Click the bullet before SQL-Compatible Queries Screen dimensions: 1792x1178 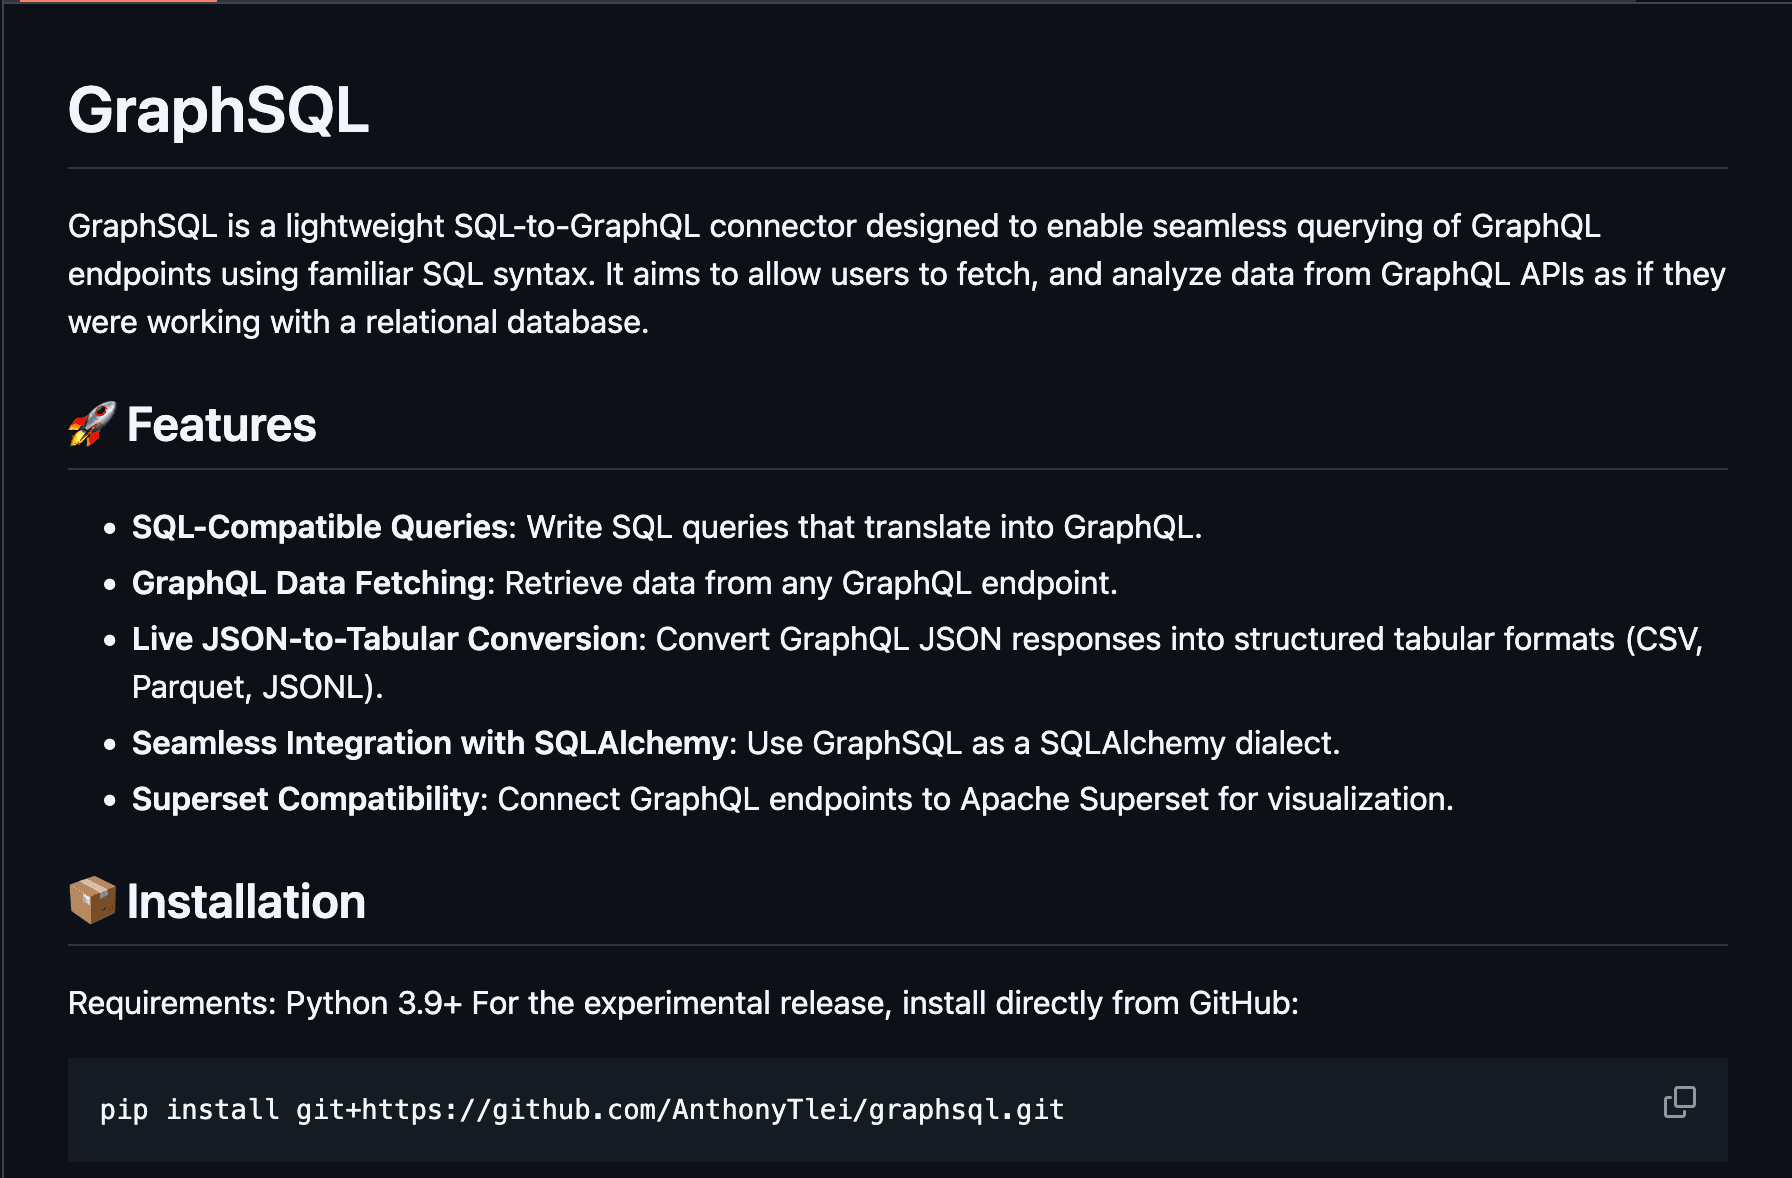[110, 528]
